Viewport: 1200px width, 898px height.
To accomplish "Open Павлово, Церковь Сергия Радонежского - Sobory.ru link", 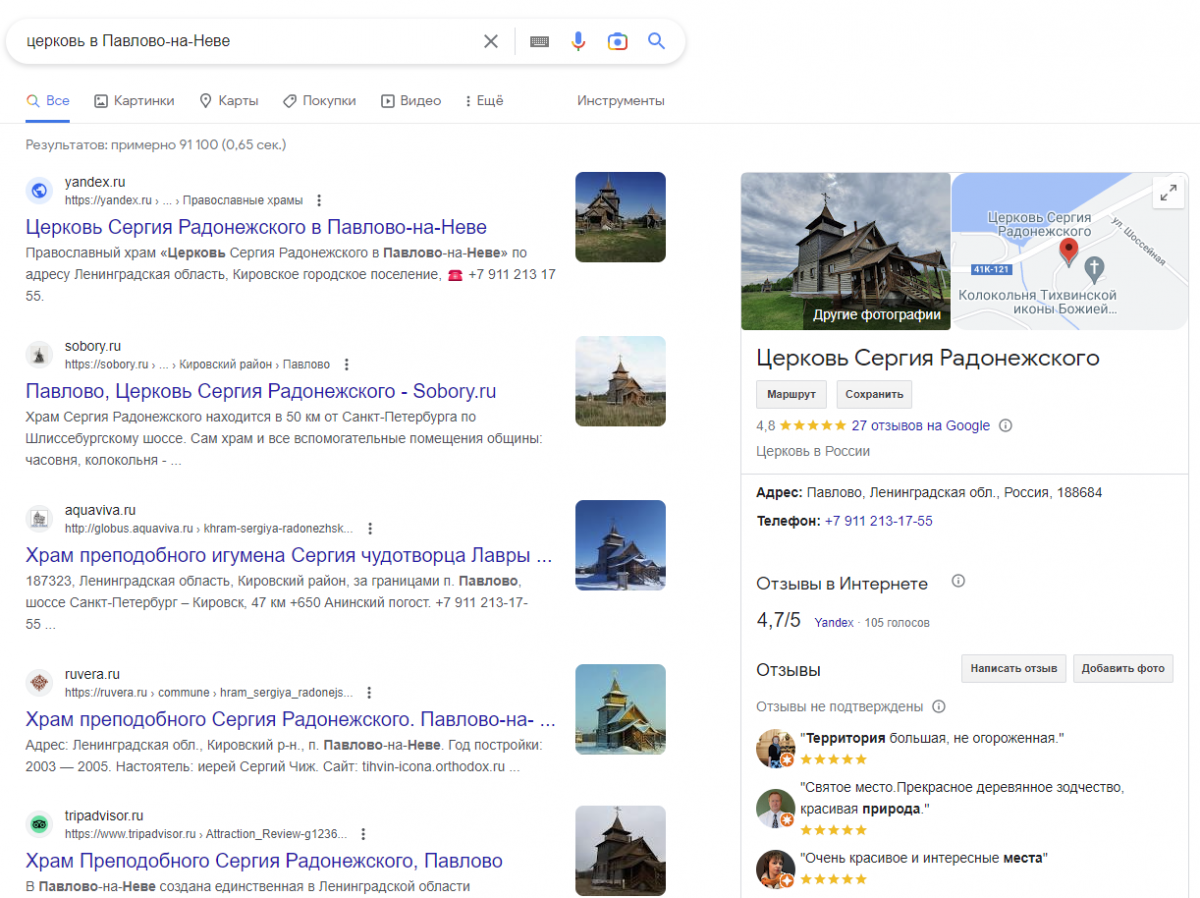I will (x=261, y=391).
